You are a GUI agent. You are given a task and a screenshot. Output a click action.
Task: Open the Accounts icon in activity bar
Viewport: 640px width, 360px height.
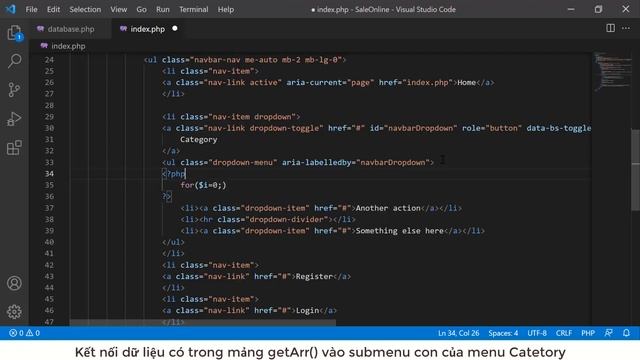pyautogui.click(x=14, y=283)
